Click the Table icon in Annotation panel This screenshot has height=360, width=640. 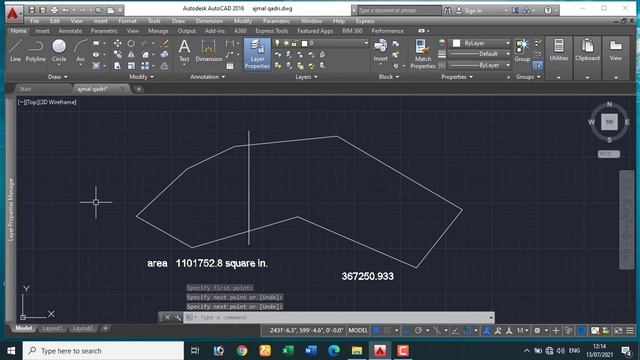230,66
